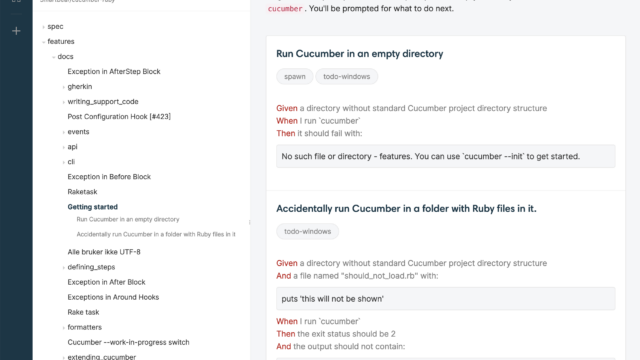640x360 pixels.
Task: Open Exception in After Block document
Action: coord(106,282)
